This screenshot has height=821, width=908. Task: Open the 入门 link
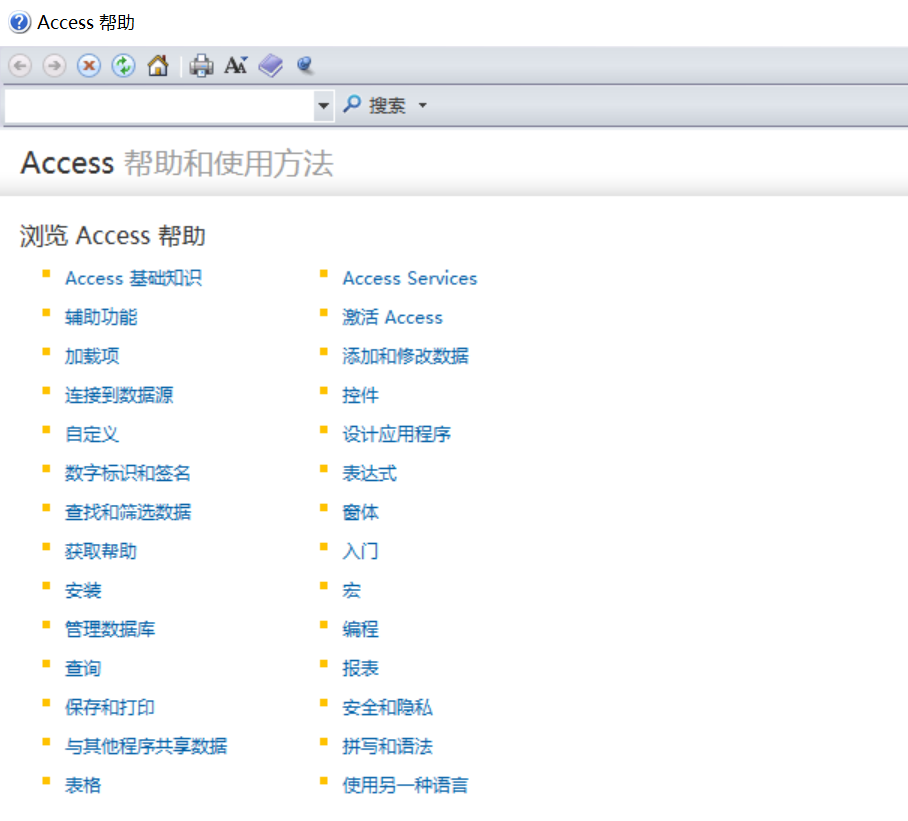pos(360,551)
